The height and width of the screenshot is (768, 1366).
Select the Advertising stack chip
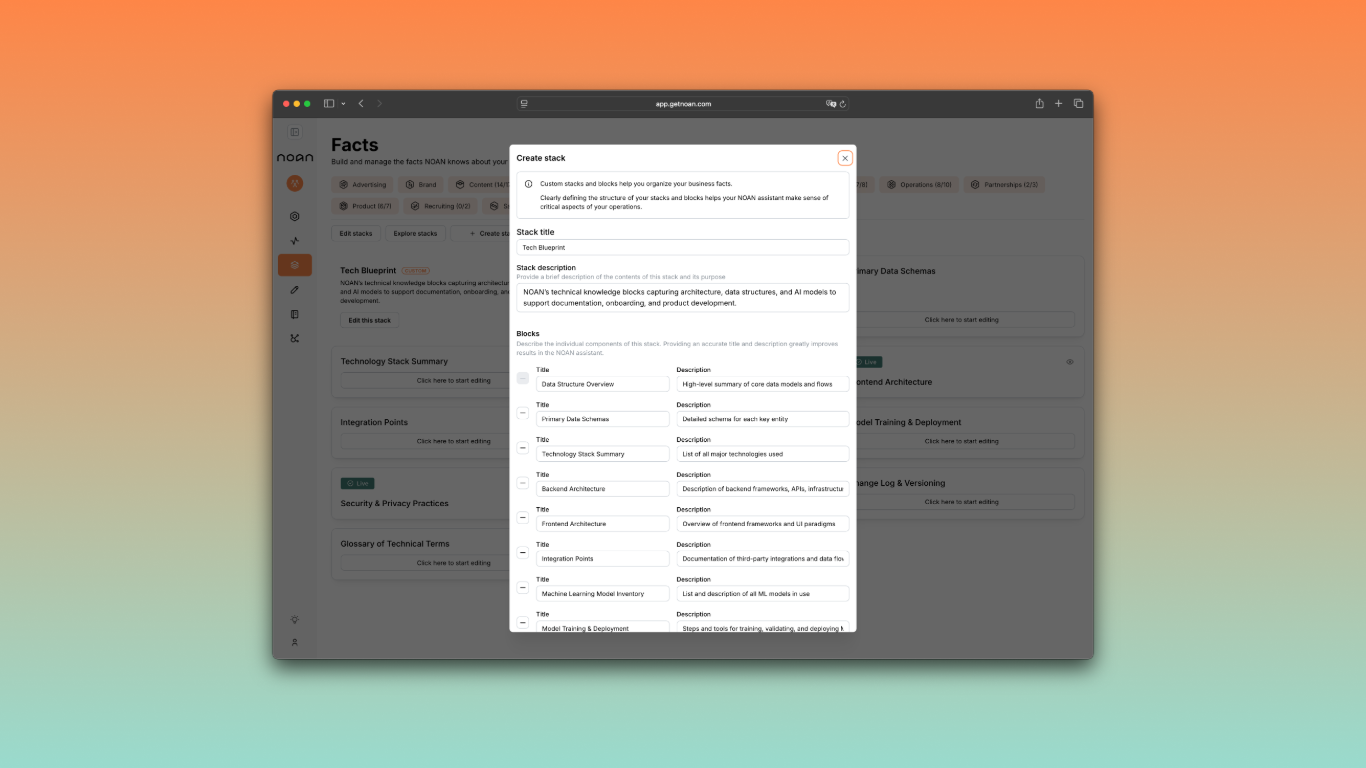[362, 185]
